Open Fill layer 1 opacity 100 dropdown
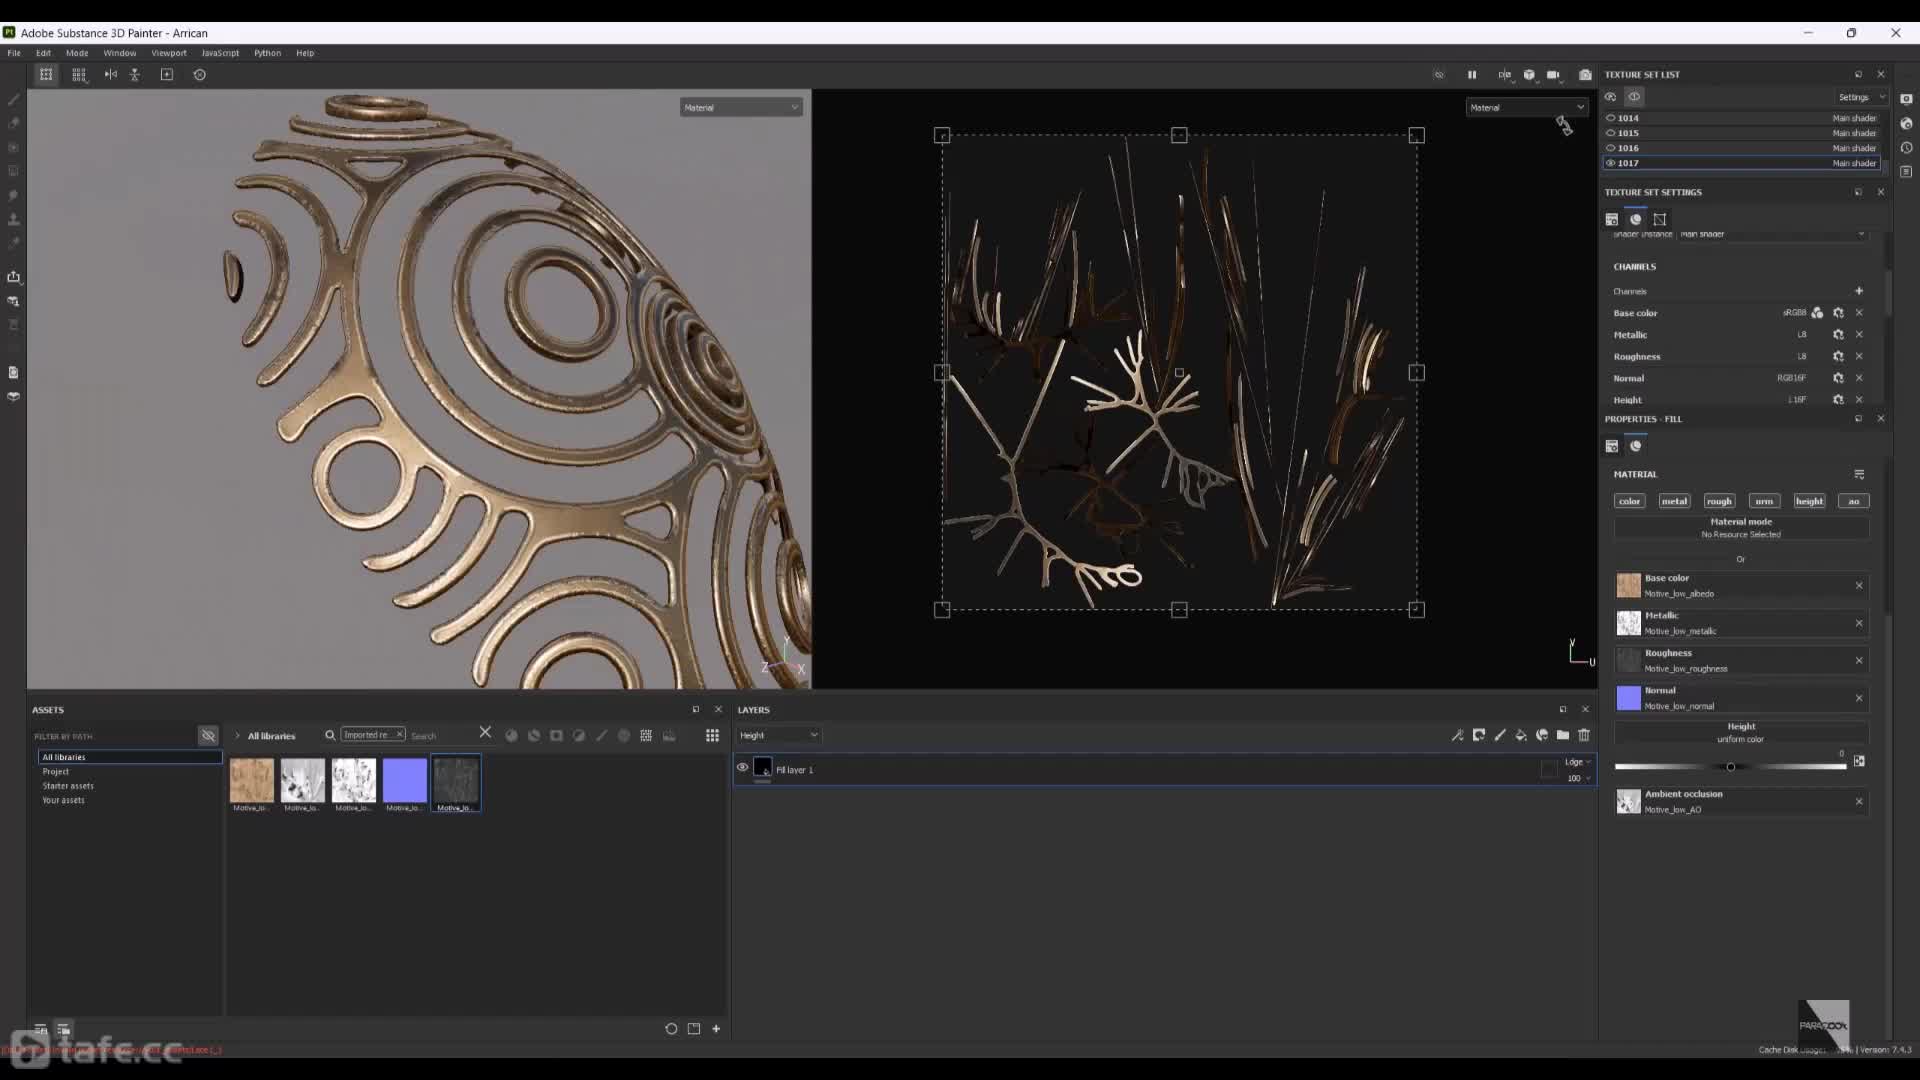The height and width of the screenshot is (1080, 1920). (x=1579, y=778)
